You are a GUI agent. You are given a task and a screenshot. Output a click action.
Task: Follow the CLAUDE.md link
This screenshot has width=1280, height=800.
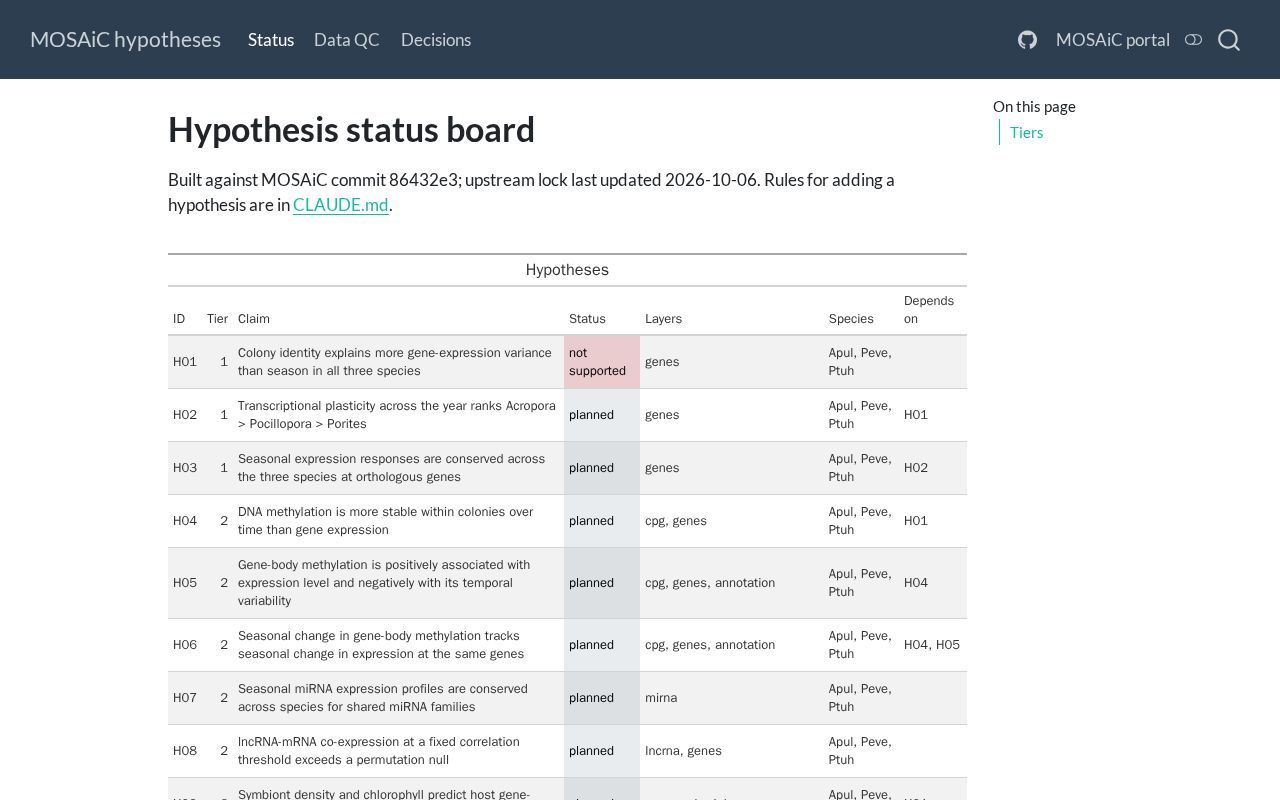coord(341,205)
